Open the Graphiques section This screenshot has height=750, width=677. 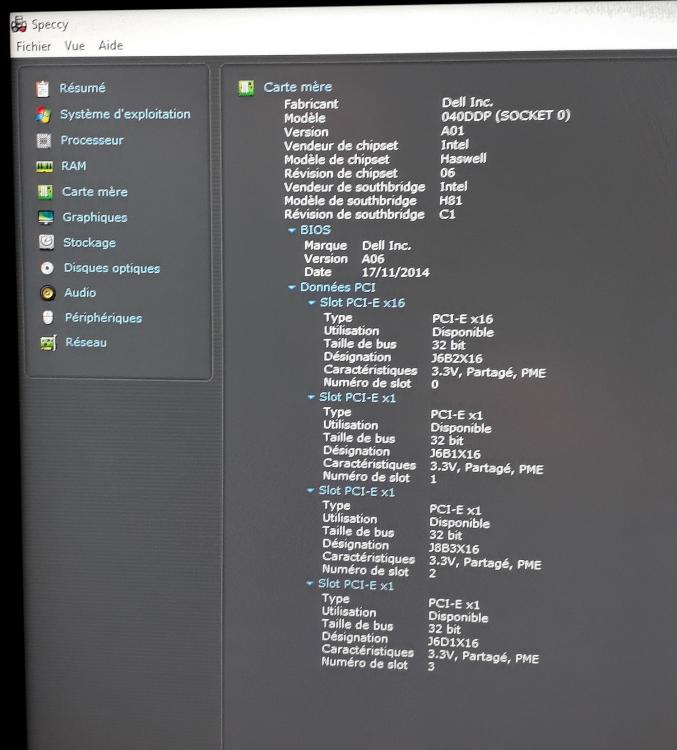pos(95,217)
